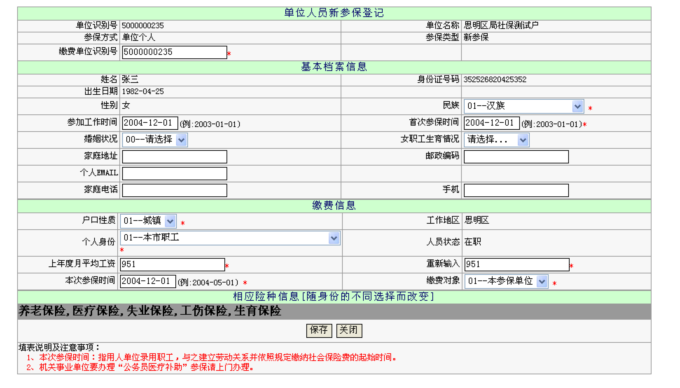Click the 家庭电话 input field

point(174,190)
